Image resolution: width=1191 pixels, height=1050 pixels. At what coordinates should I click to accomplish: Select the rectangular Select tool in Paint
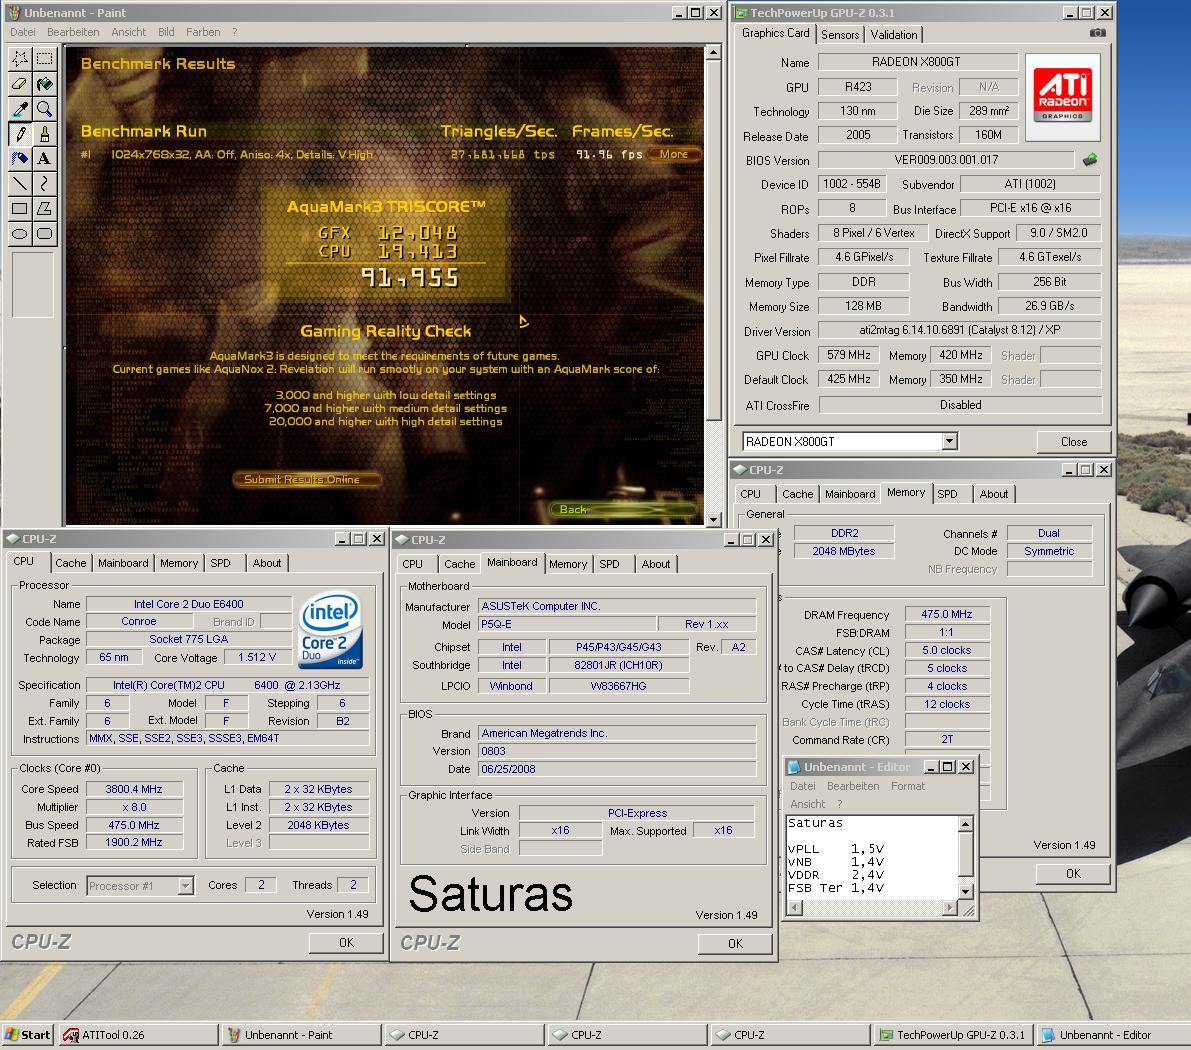pos(45,59)
